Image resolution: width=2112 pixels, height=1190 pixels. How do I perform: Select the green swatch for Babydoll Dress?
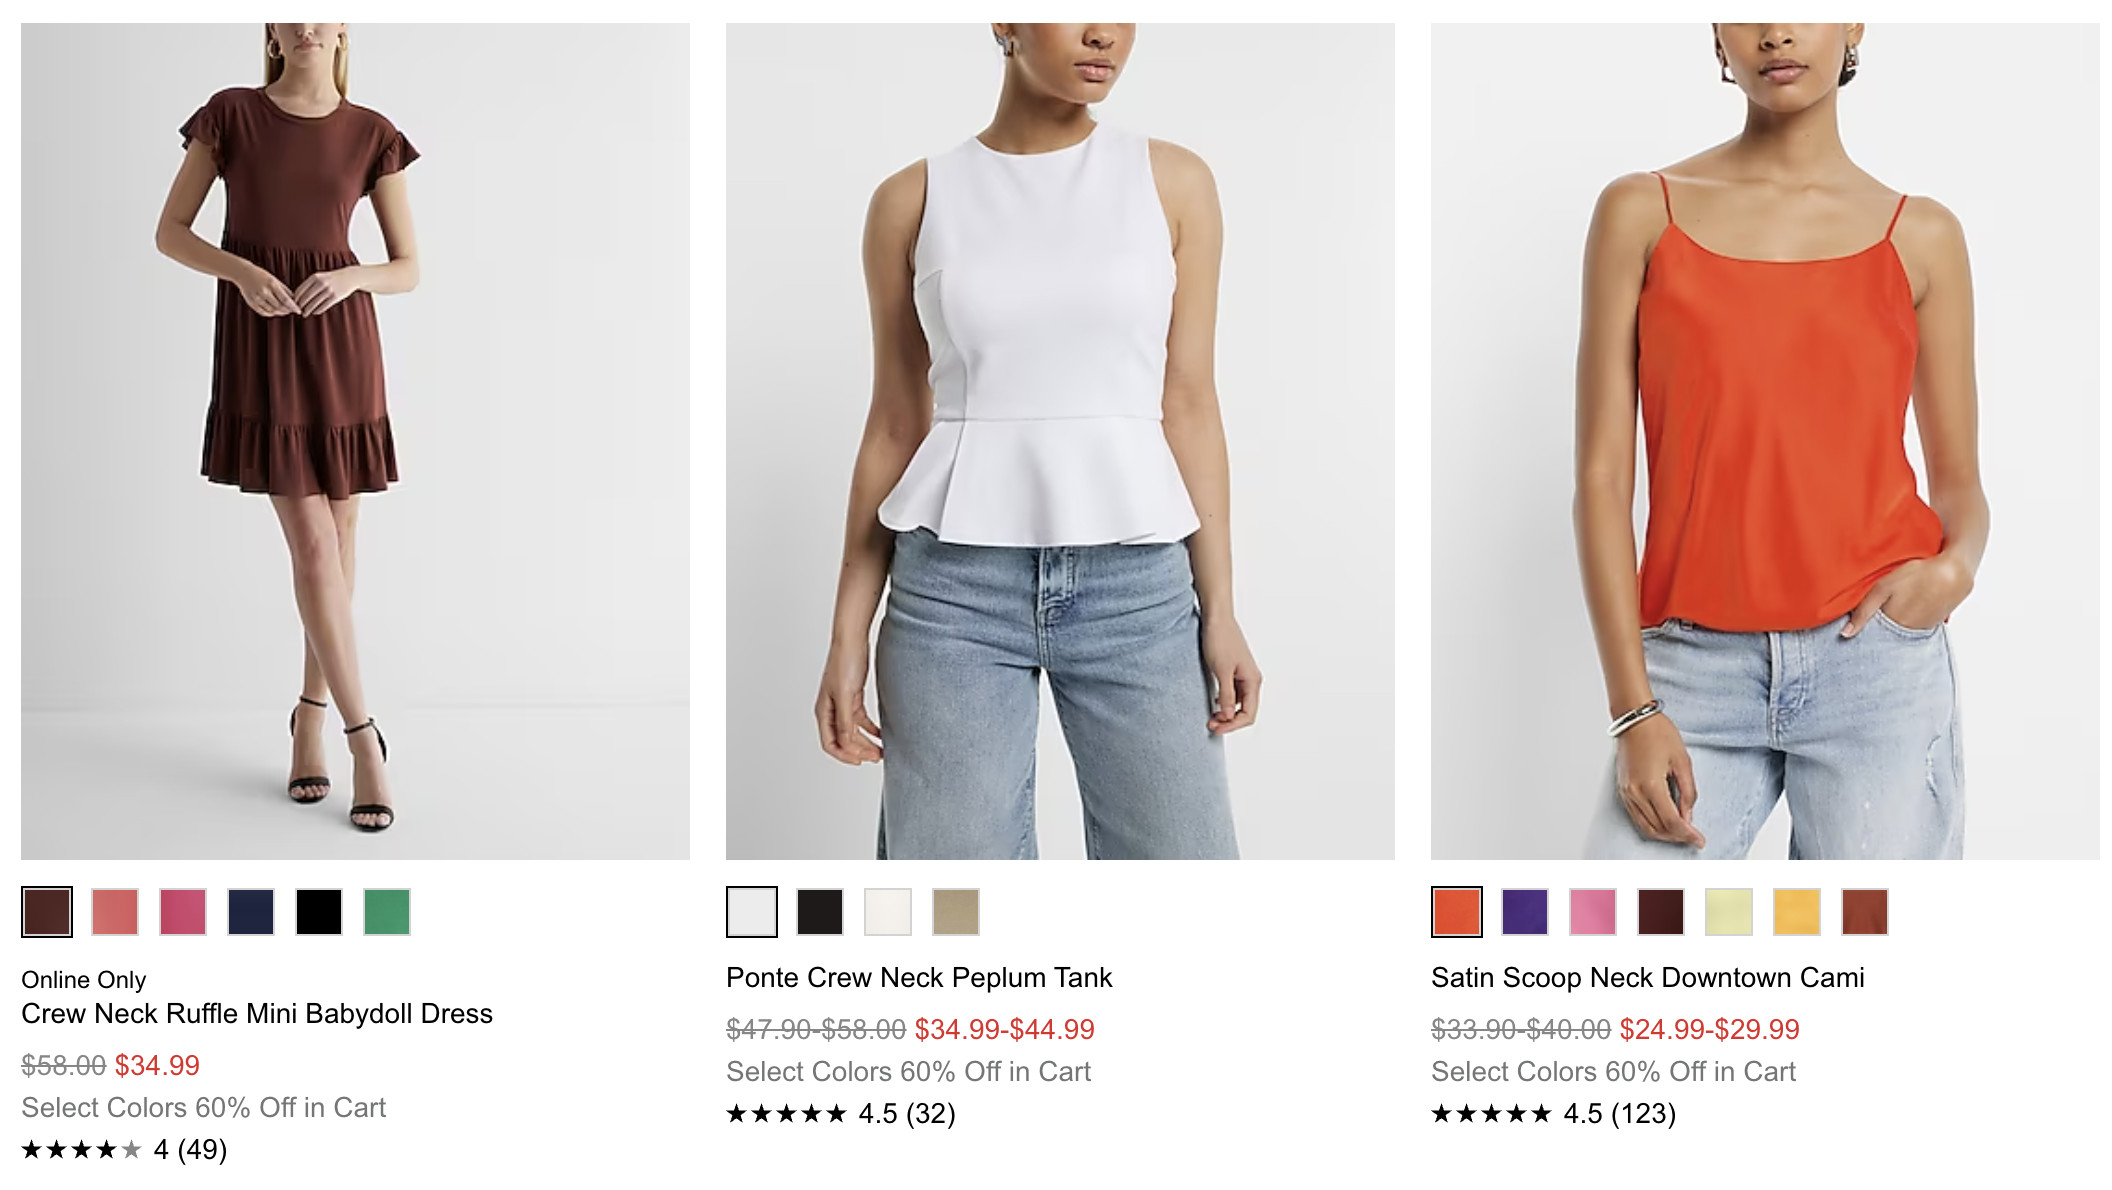pos(387,912)
